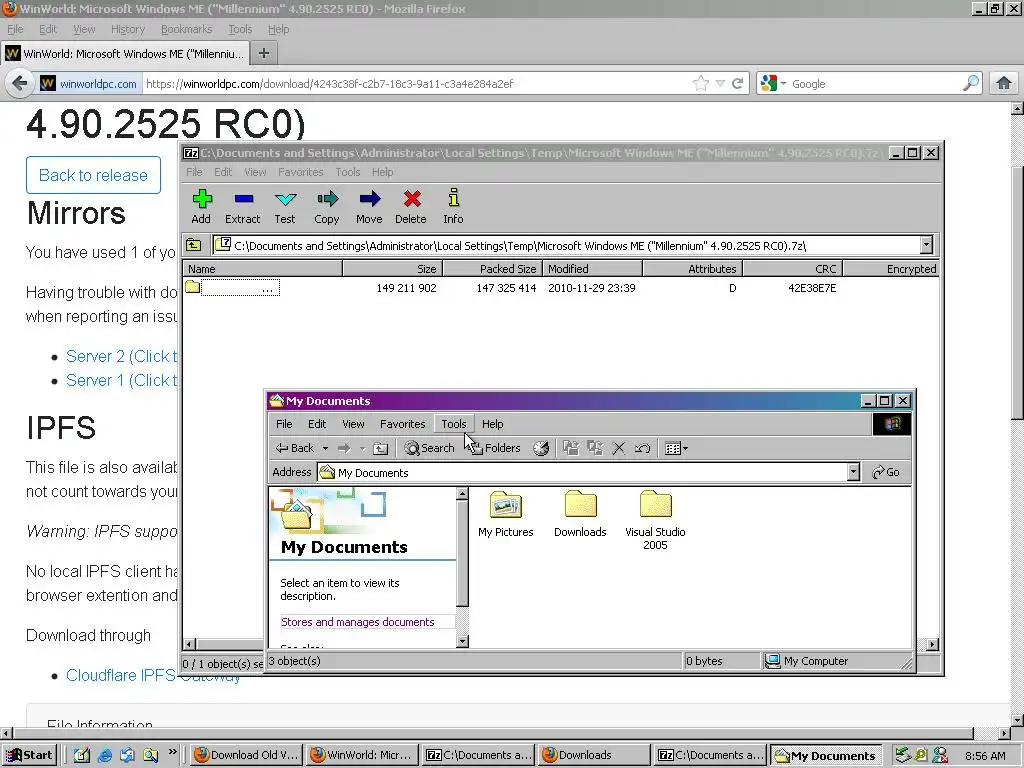Sort the 7-Zip list by Packed Size

point(493,268)
